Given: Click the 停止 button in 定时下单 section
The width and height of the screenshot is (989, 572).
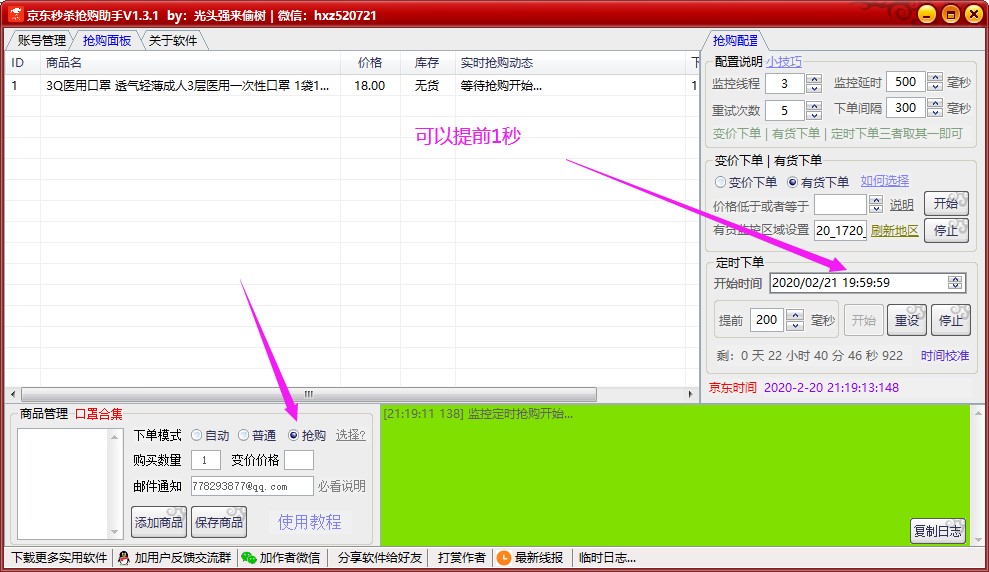Looking at the screenshot, I should [x=951, y=320].
